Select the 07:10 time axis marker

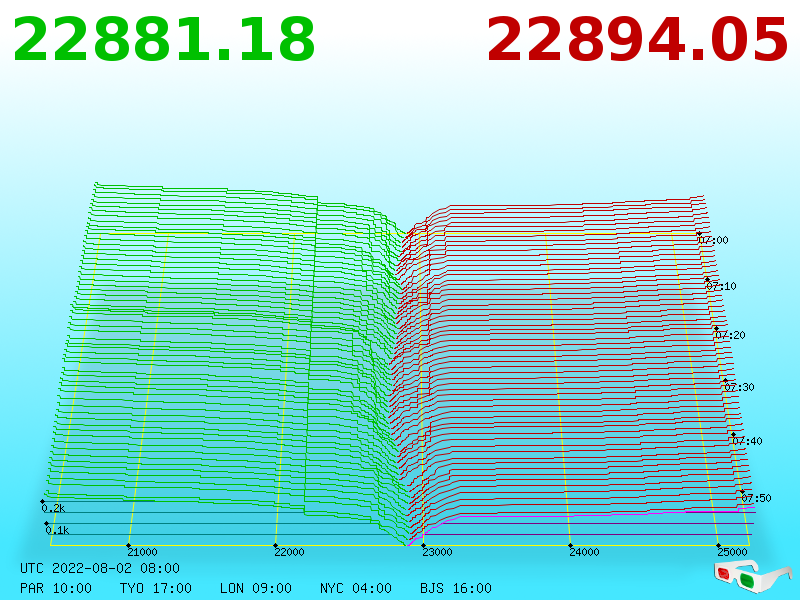pos(721,286)
